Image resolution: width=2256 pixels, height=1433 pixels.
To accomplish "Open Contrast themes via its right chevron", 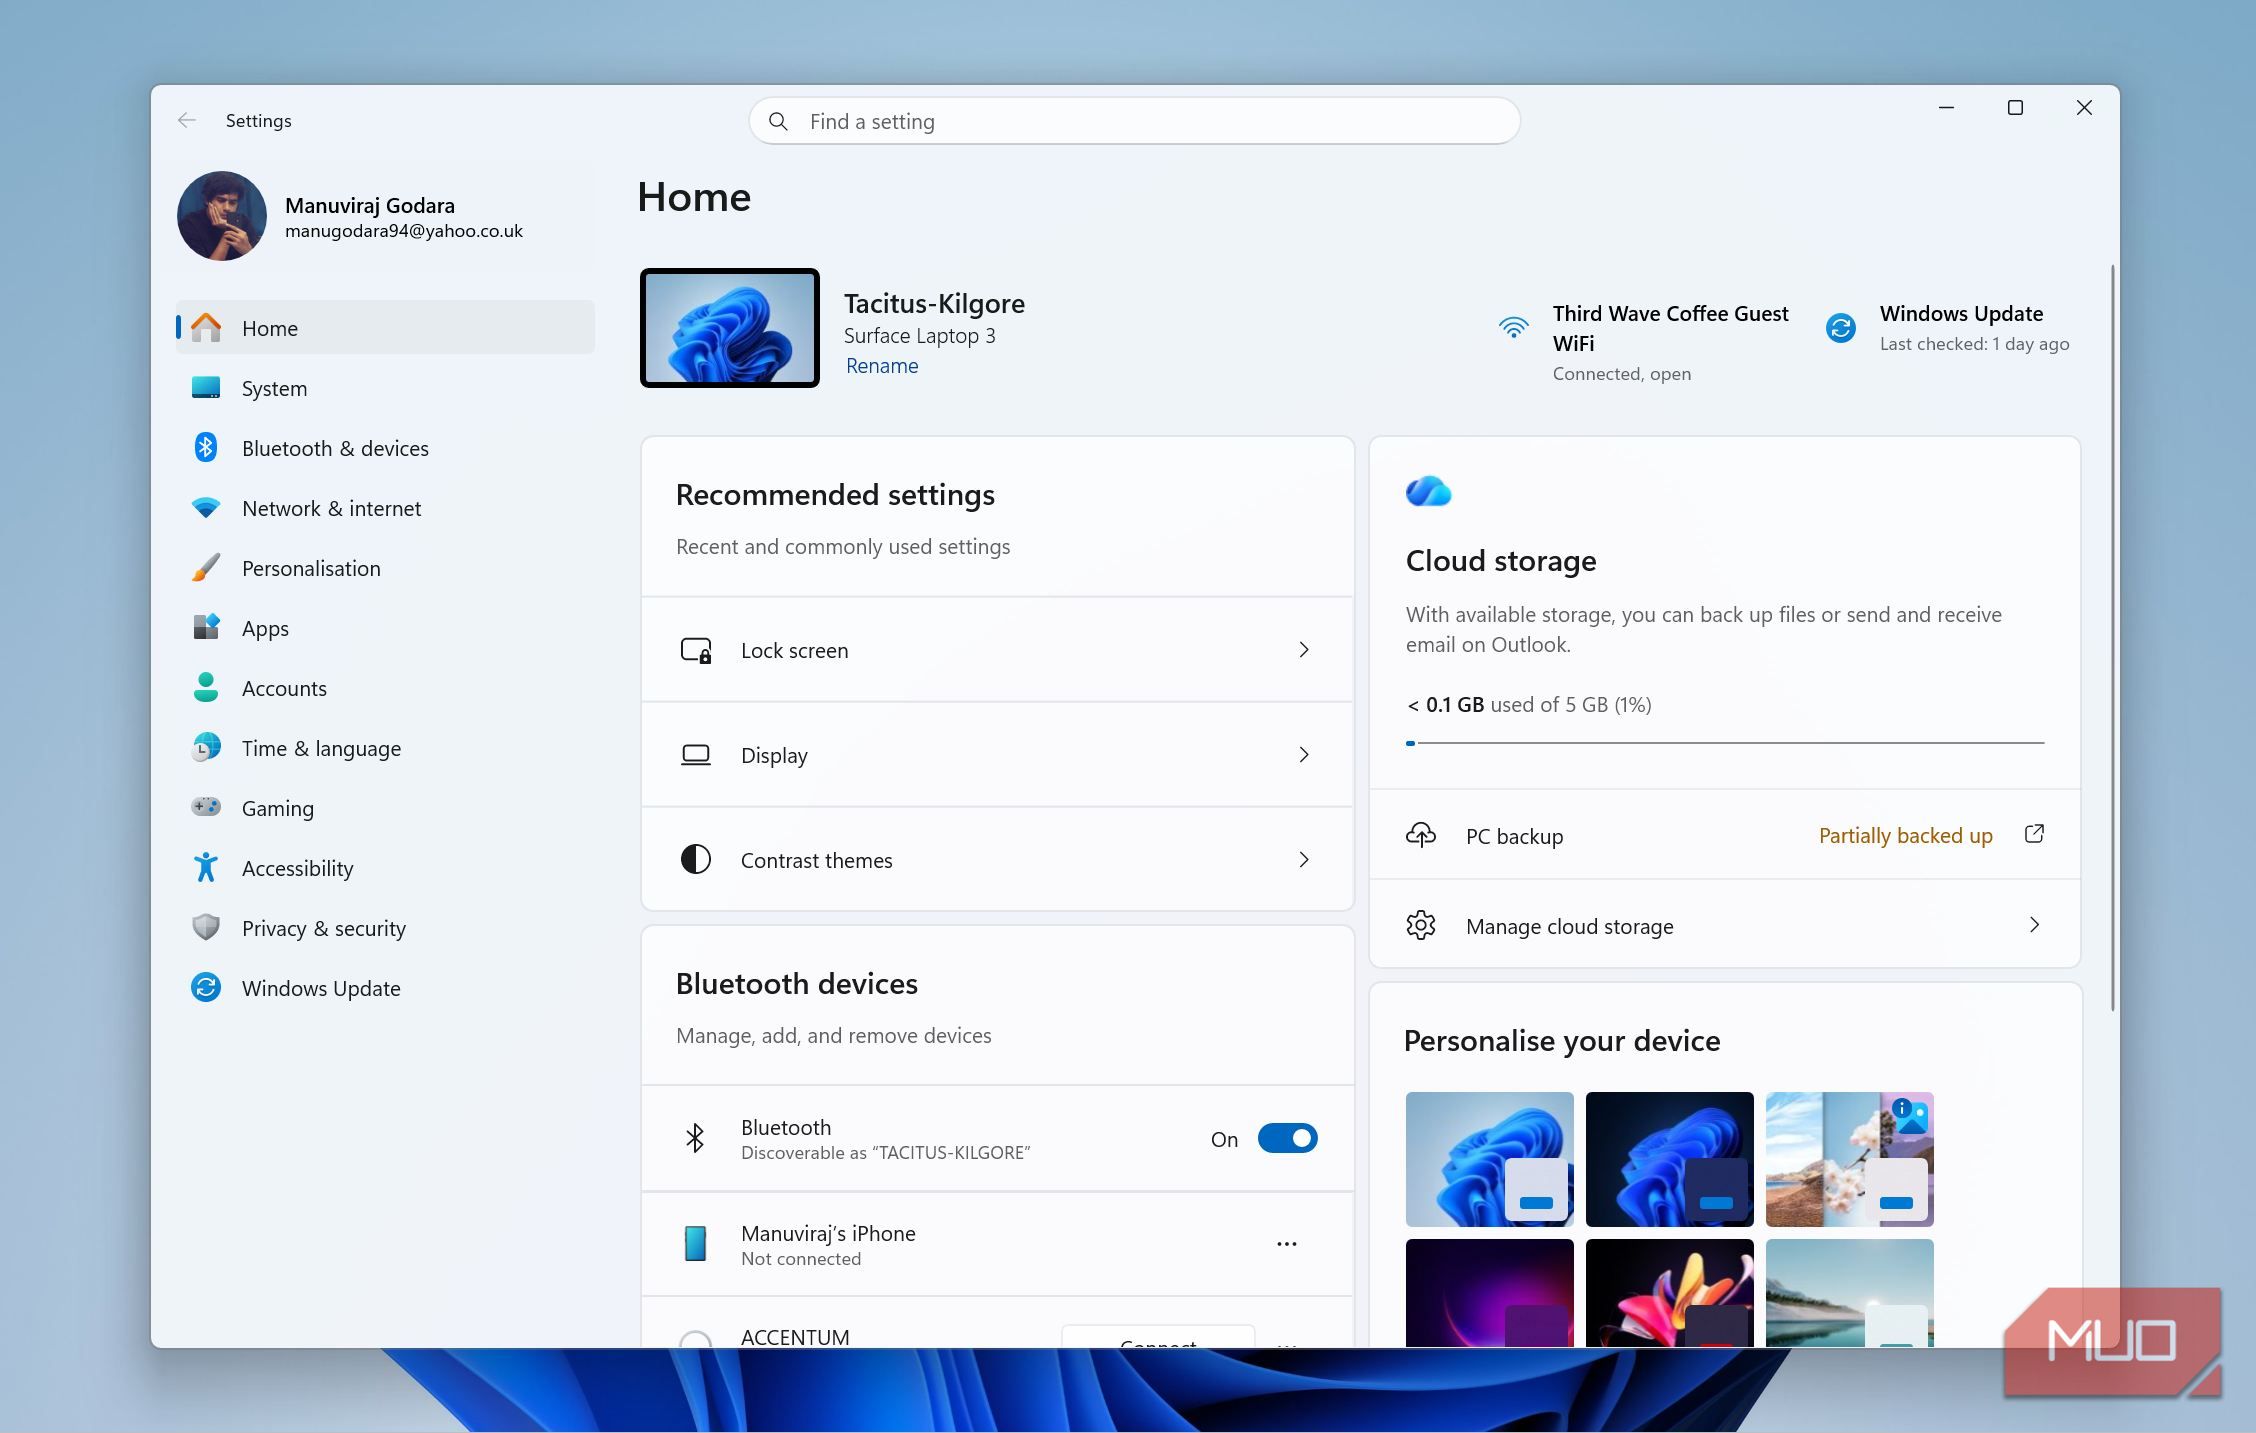I will click(1304, 860).
